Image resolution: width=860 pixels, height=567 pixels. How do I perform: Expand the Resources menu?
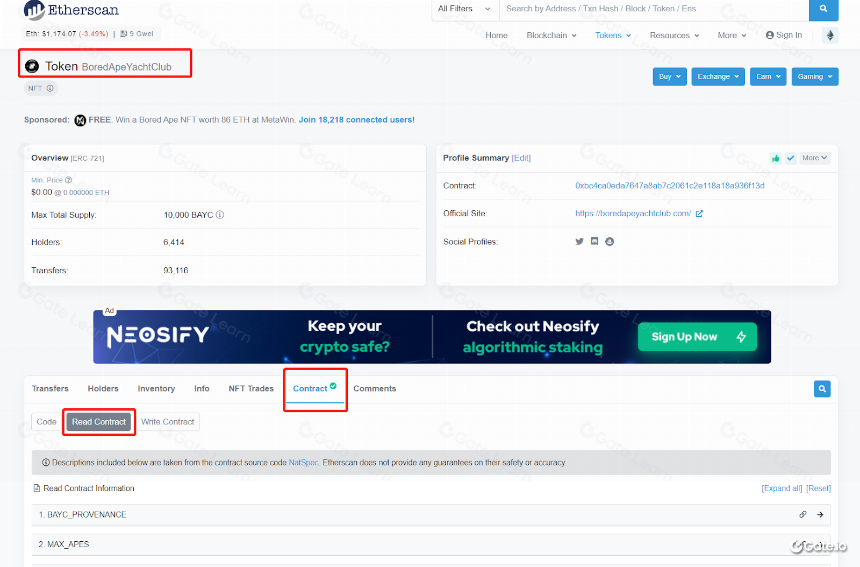pos(674,35)
